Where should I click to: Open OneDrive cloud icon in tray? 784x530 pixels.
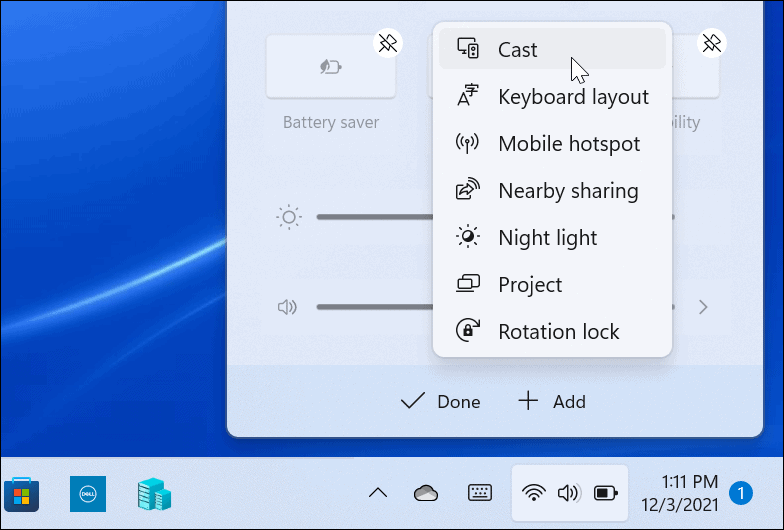426,494
